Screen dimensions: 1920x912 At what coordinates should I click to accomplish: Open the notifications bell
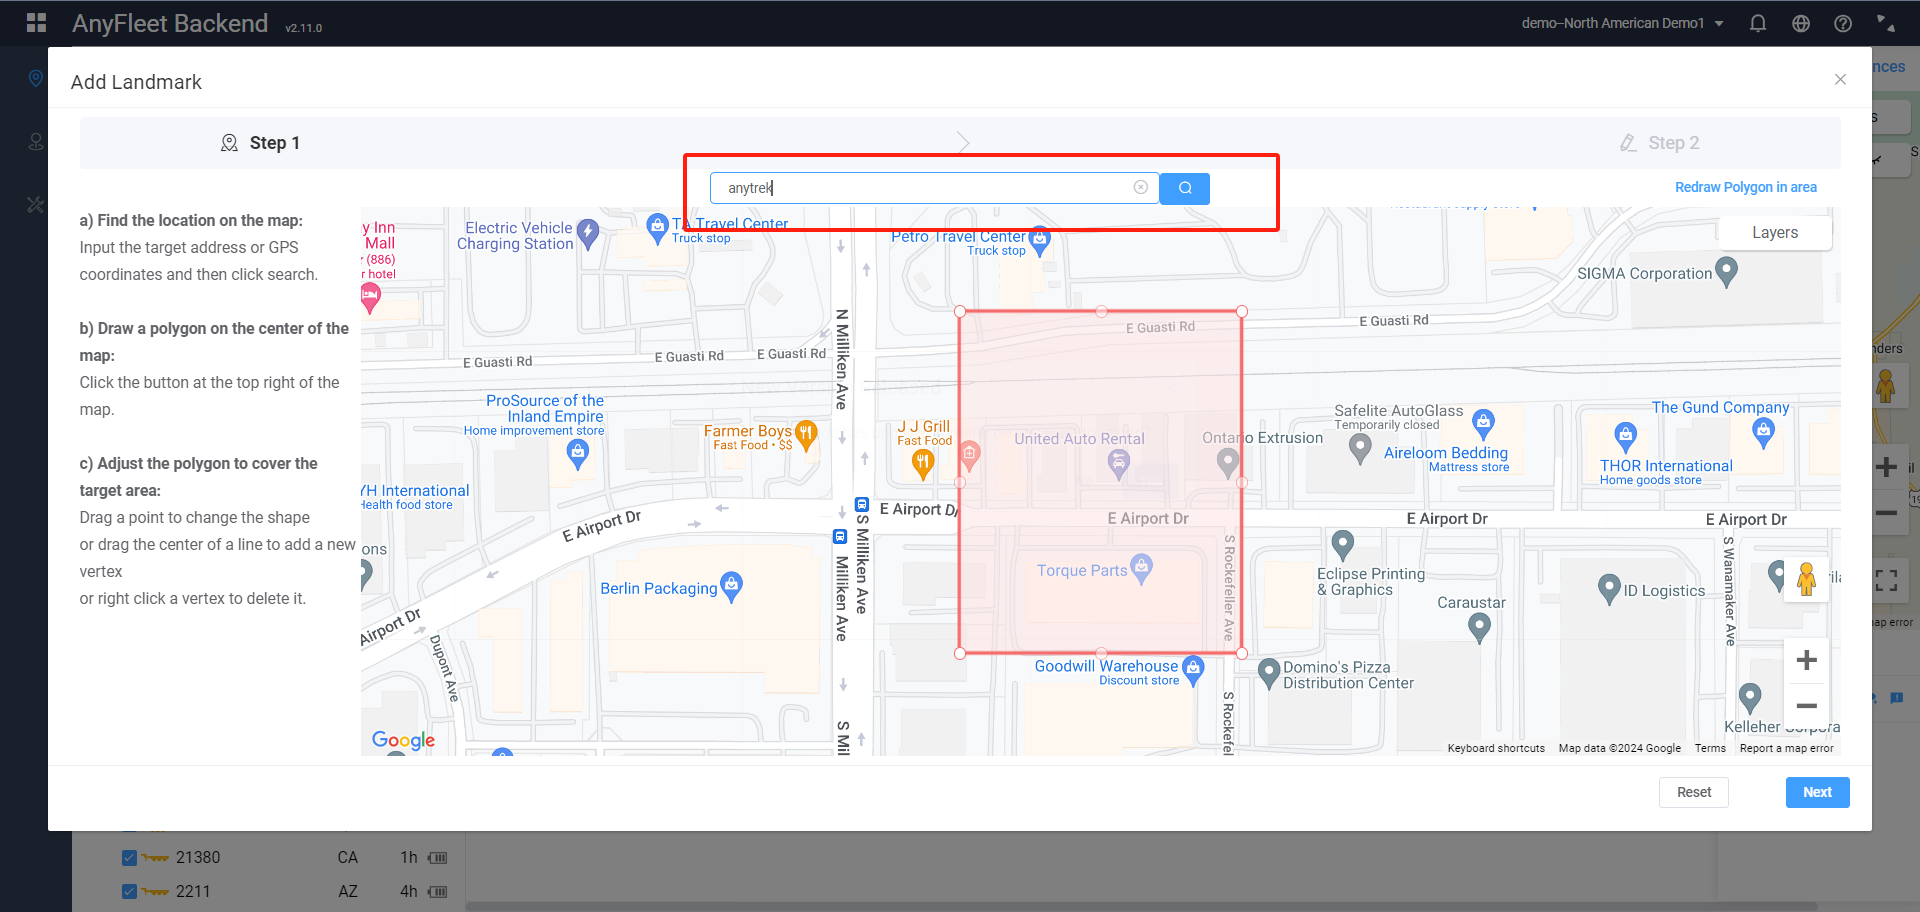[1758, 23]
